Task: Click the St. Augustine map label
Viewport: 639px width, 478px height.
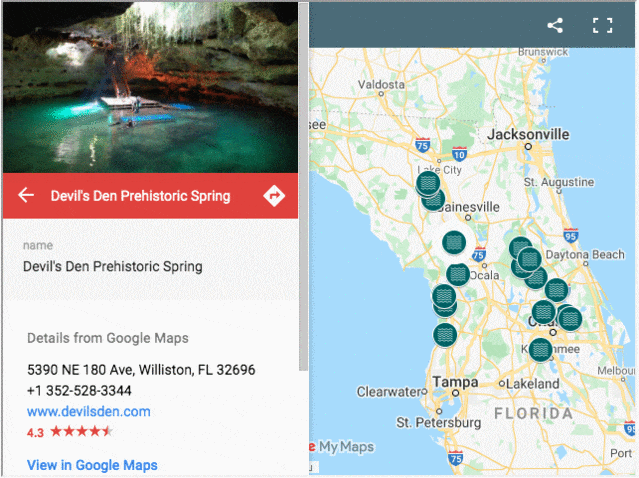Action: pyautogui.click(x=559, y=182)
